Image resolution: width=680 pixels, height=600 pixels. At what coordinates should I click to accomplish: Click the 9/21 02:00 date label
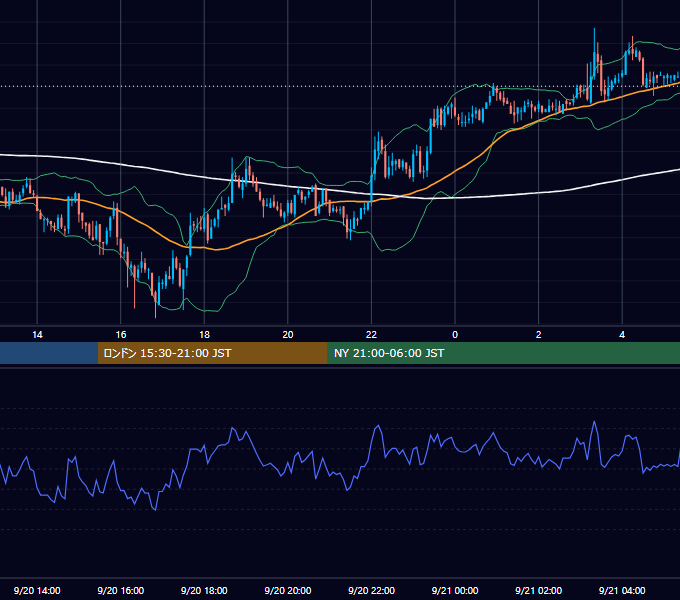click(x=539, y=590)
